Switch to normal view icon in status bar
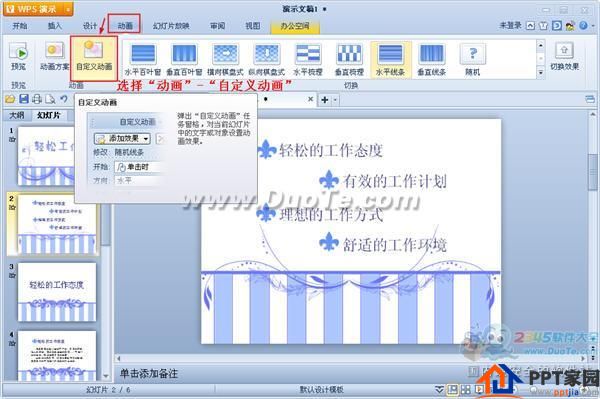The height and width of the screenshot is (399, 600). tap(453, 390)
